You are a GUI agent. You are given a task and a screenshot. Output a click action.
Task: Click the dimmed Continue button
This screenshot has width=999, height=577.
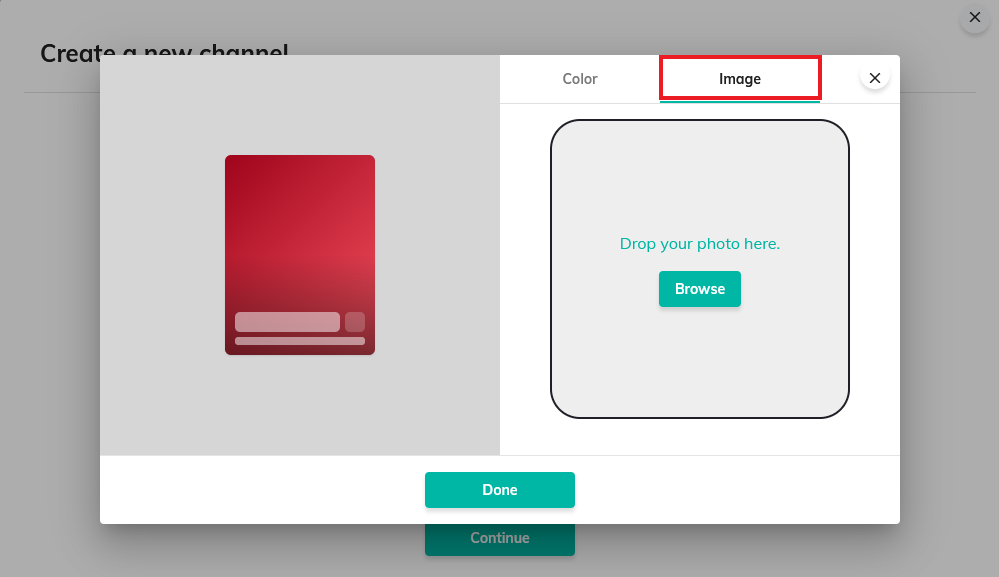(500, 539)
